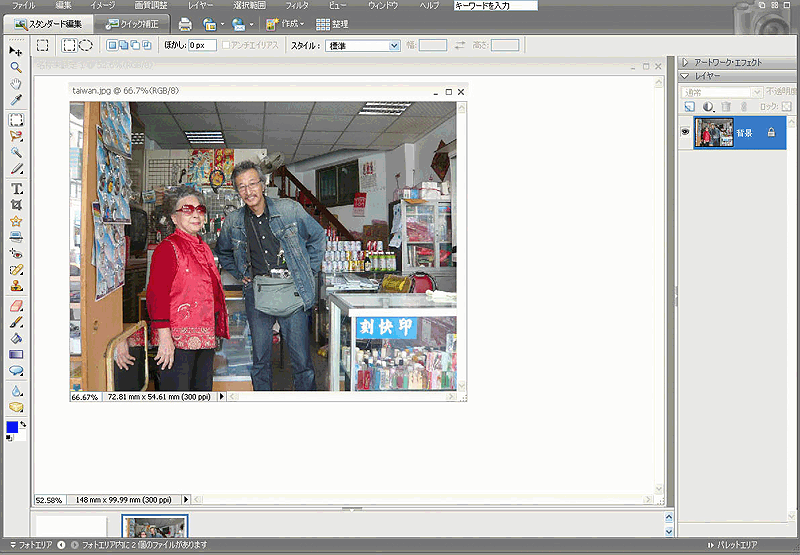The height and width of the screenshot is (555, 800).
Task: Select the Eraser tool
Action: 16,306
